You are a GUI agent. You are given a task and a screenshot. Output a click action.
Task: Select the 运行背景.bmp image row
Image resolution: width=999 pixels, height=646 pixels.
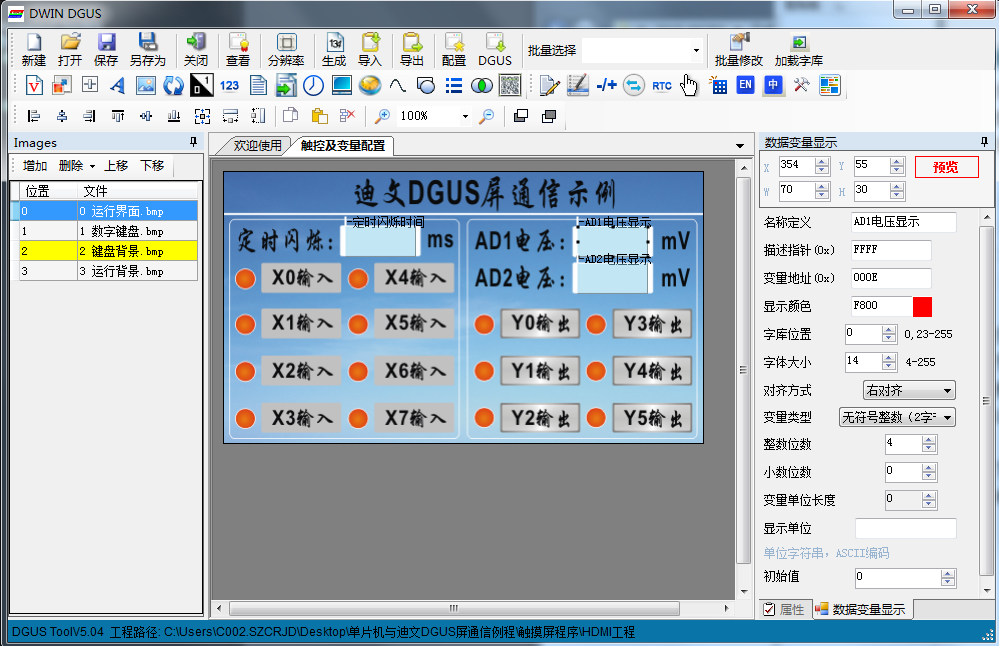[x=104, y=271]
